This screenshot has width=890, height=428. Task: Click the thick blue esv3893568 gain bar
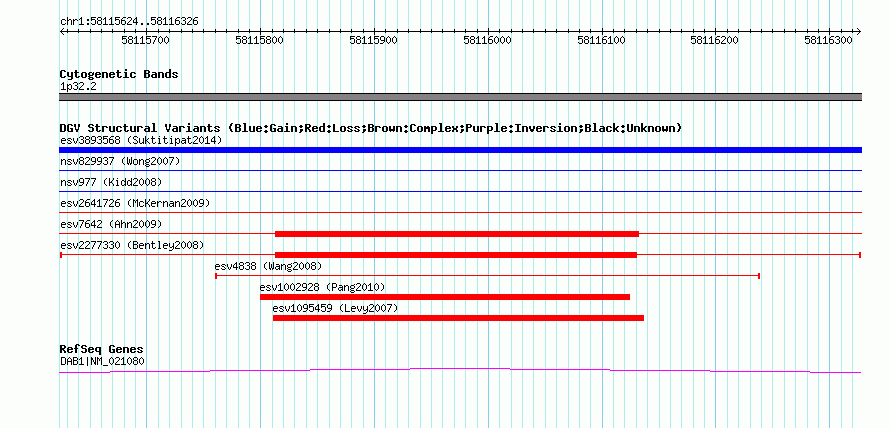click(x=460, y=150)
